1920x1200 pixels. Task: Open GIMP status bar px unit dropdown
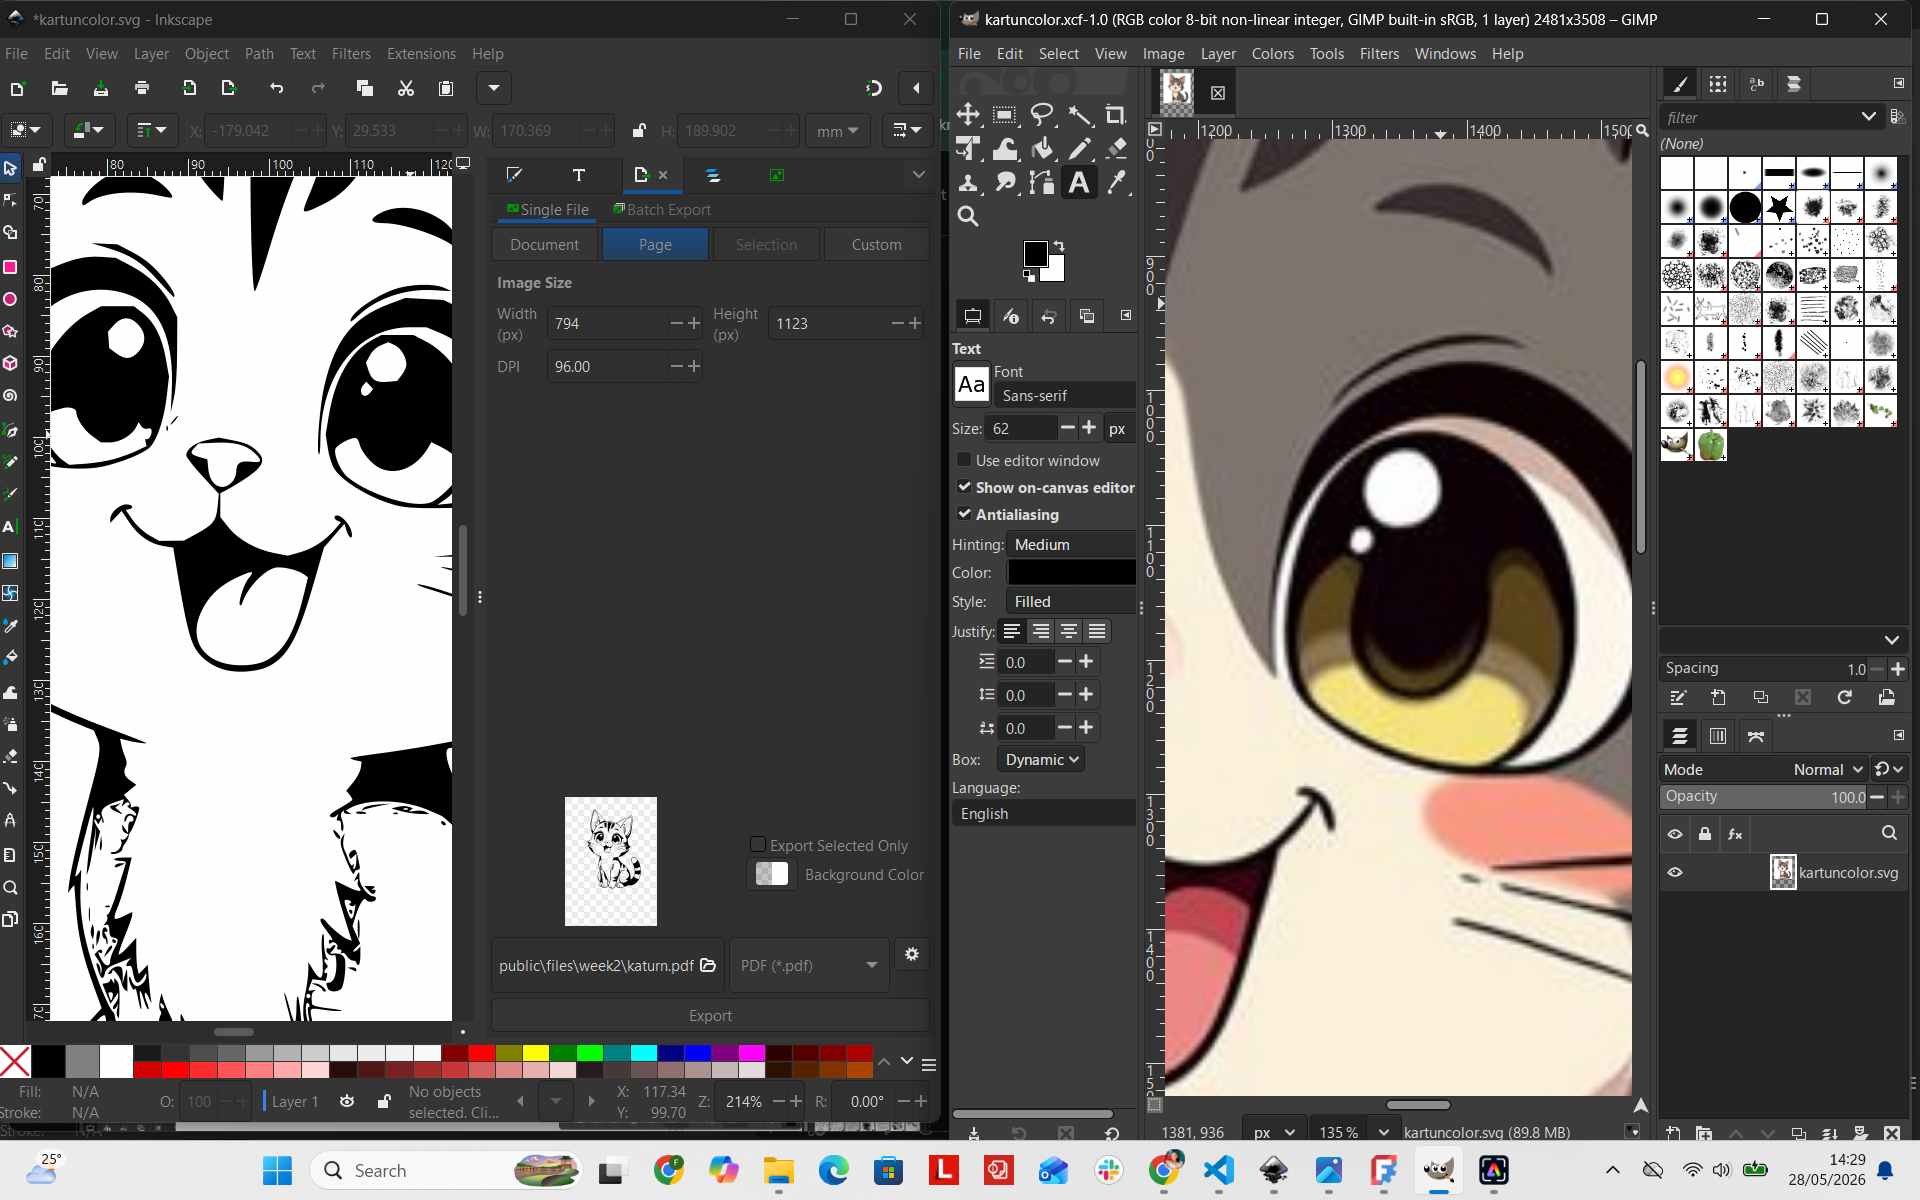(1274, 1132)
